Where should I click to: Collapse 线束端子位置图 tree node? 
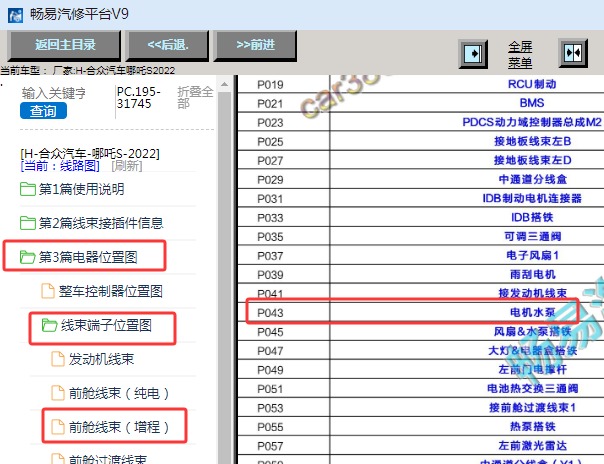(106, 325)
